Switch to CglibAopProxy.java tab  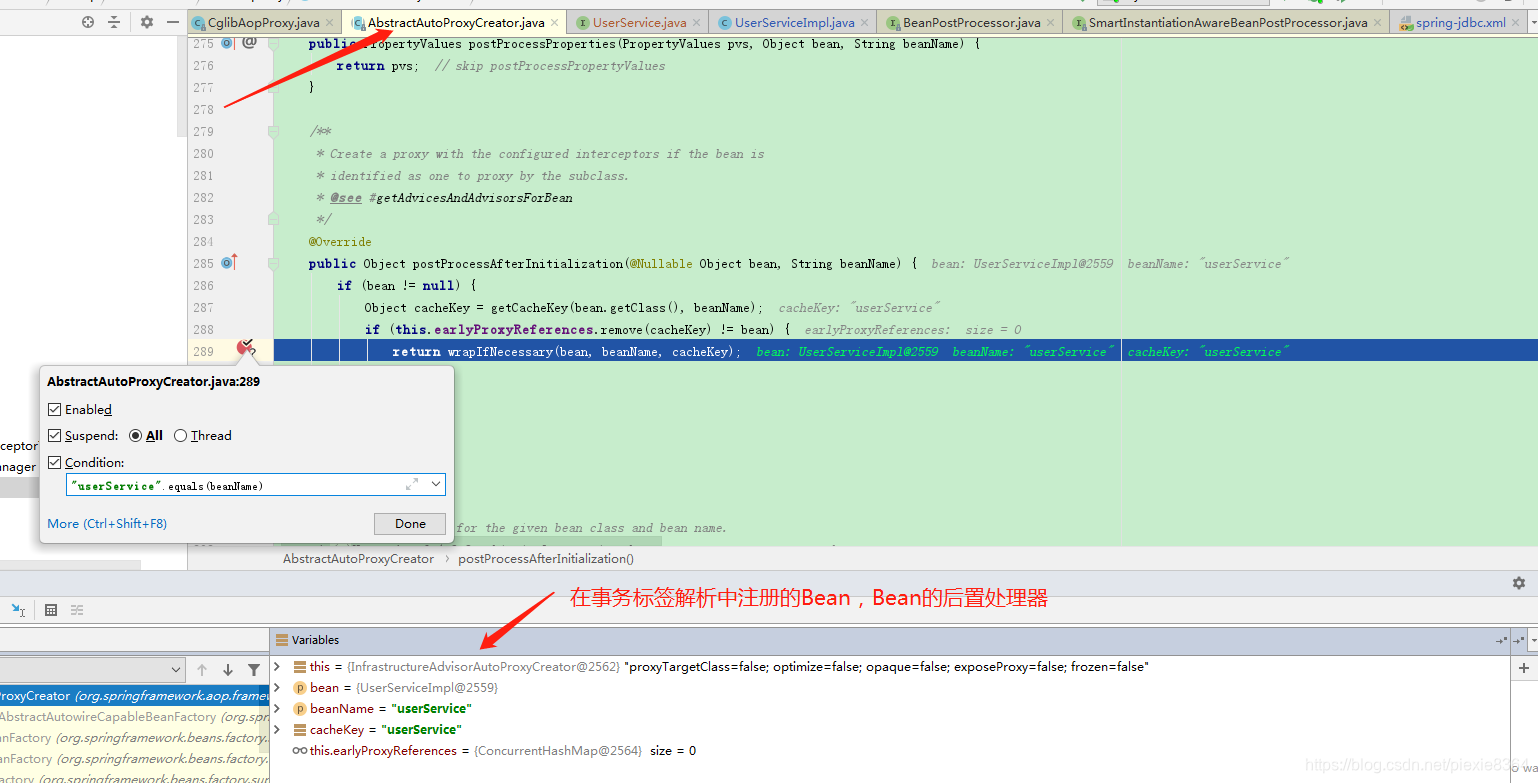pos(263,23)
